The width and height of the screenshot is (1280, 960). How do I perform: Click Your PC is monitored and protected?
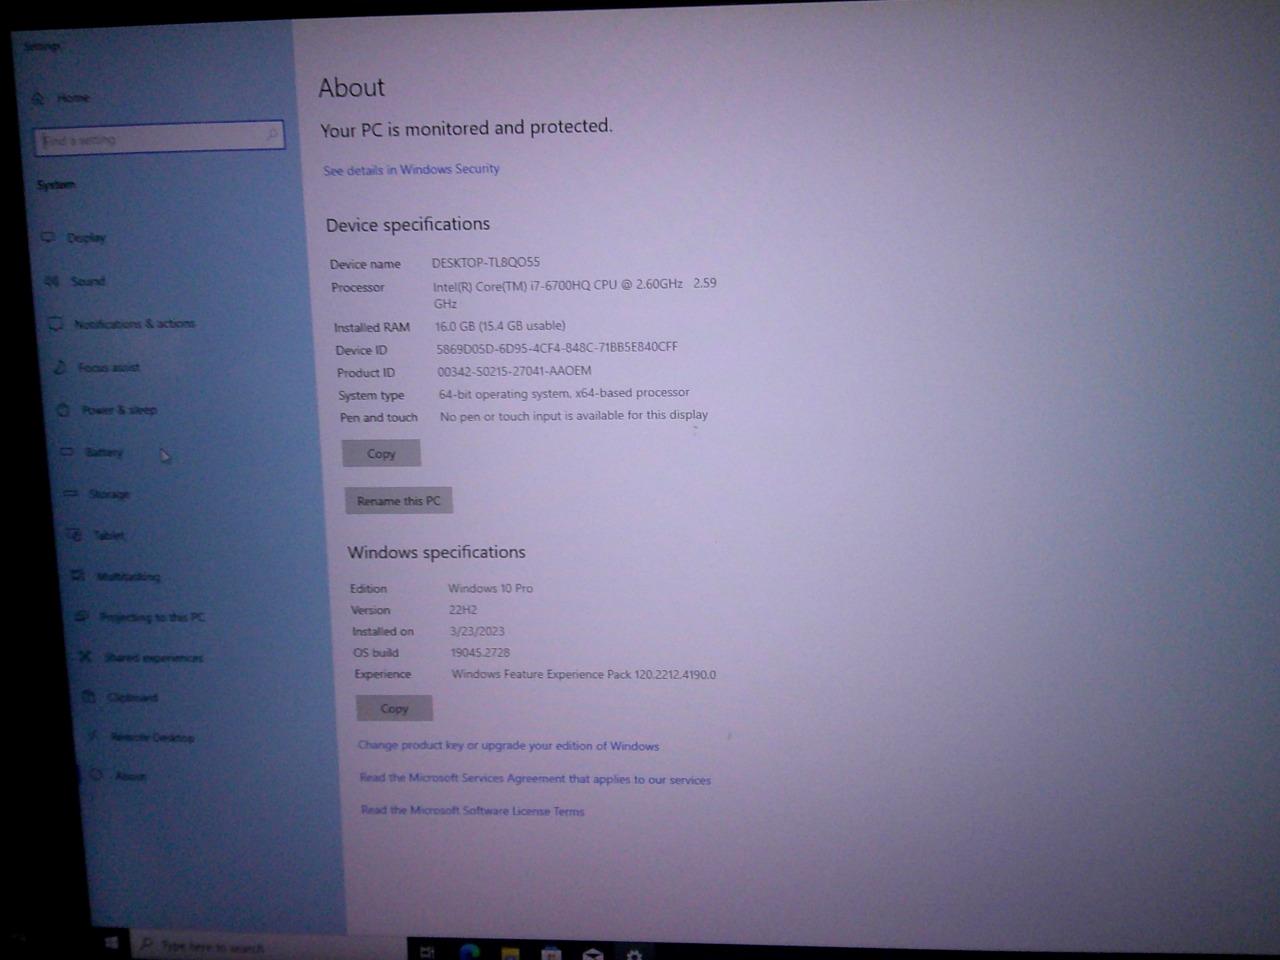point(466,128)
